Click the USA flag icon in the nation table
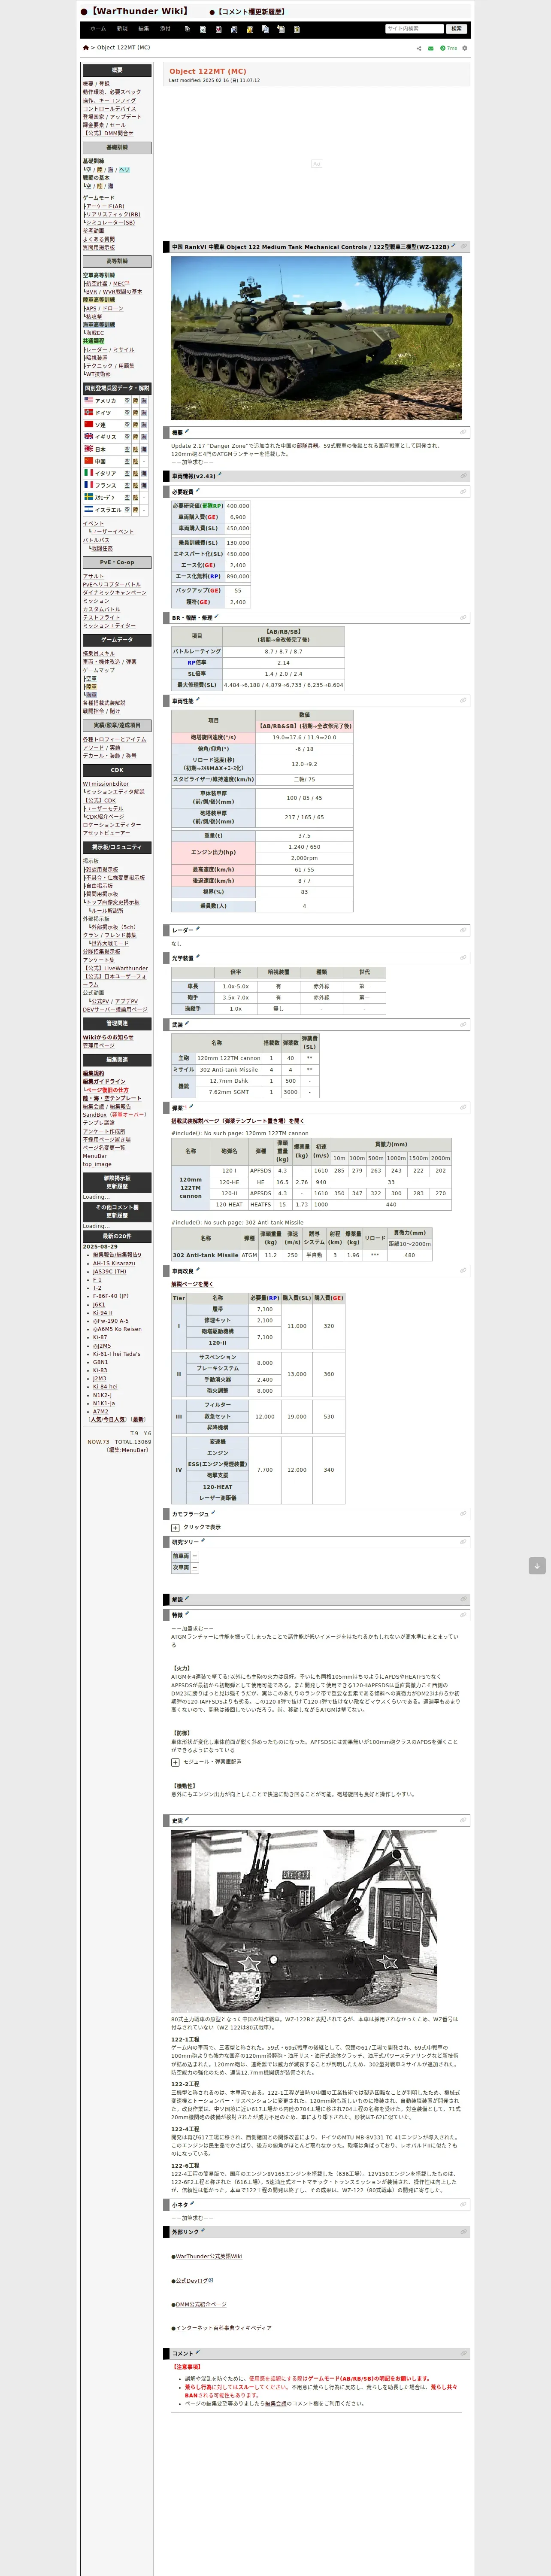 [x=89, y=400]
